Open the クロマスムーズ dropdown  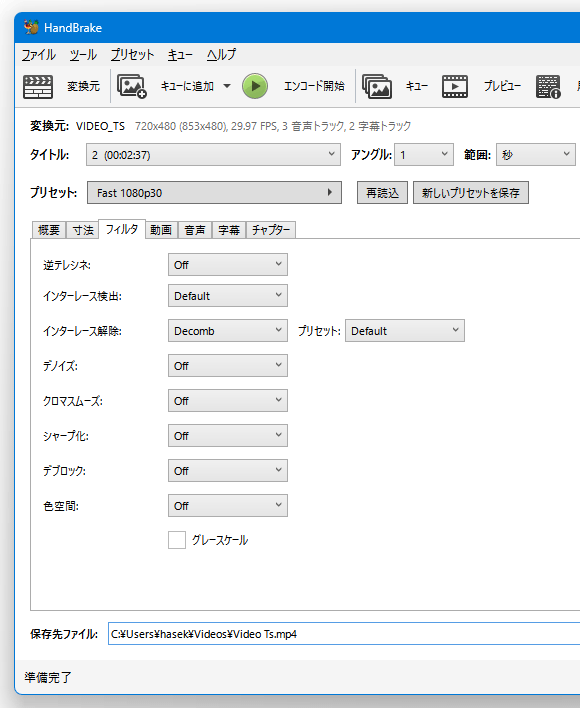click(x=227, y=401)
